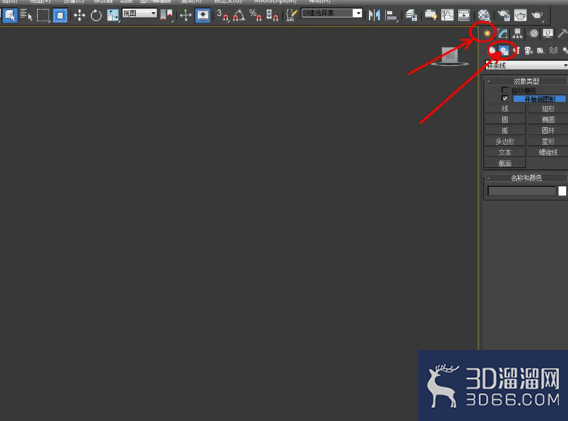The height and width of the screenshot is (421, 568).
Task: Select the Lights category icon
Action: 517,51
